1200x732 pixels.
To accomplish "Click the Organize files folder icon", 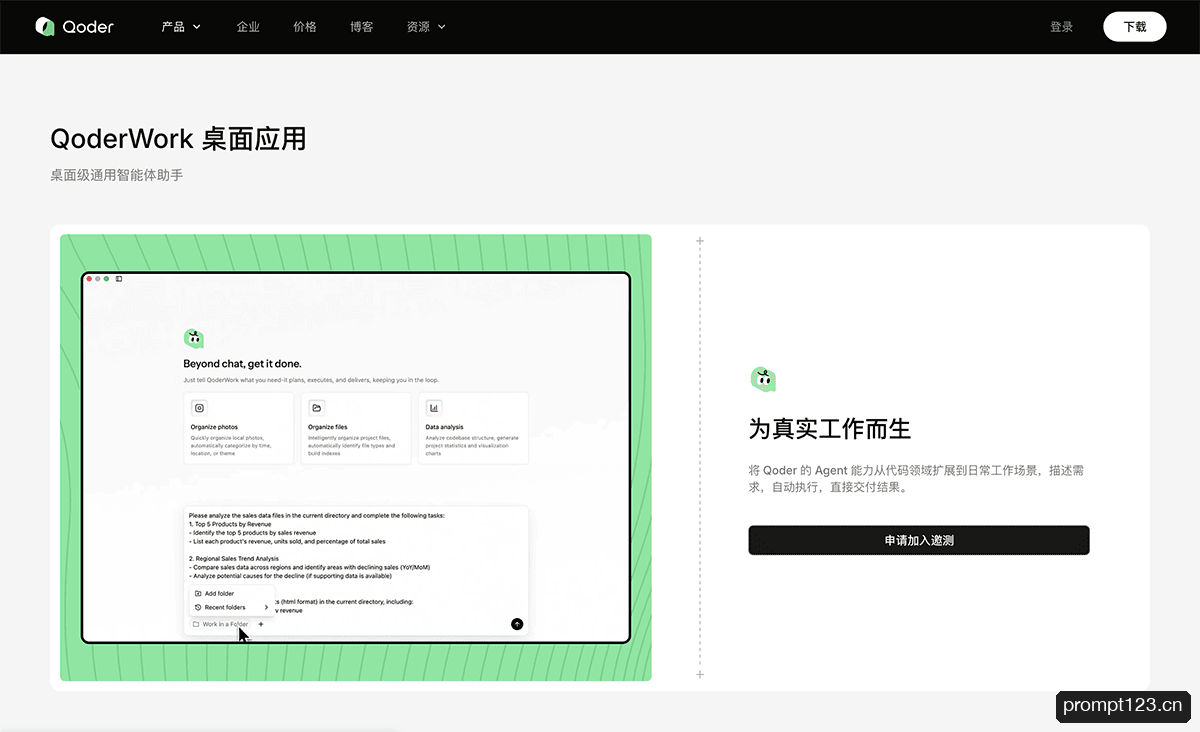I will pyautogui.click(x=316, y=408).
